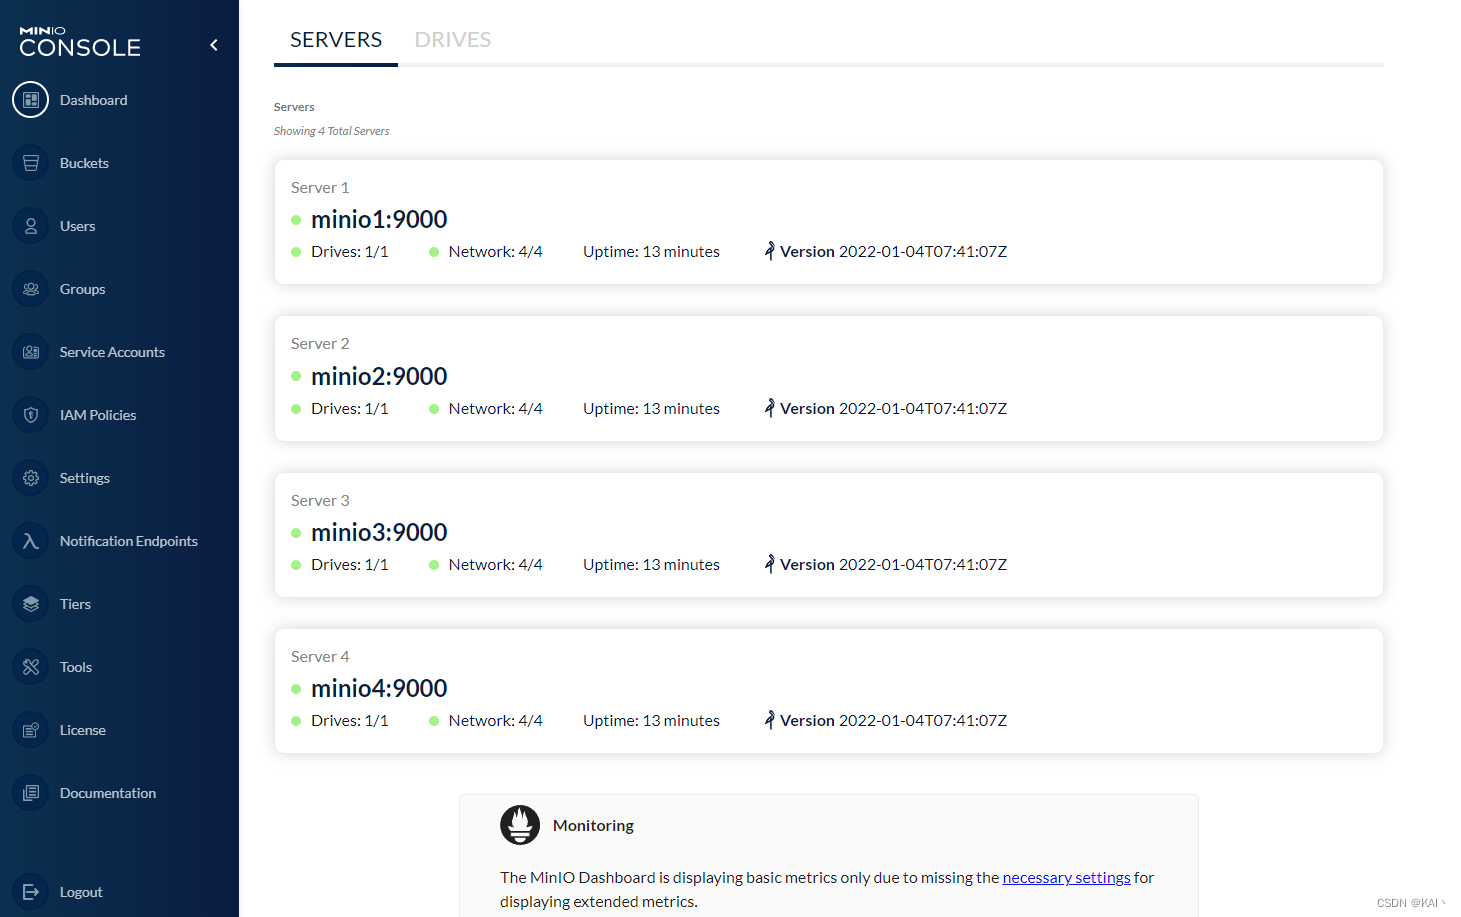Screen dimensions: 1461x917
Task: Click the minio2:9000 server name
Action: tap(379, 376)
